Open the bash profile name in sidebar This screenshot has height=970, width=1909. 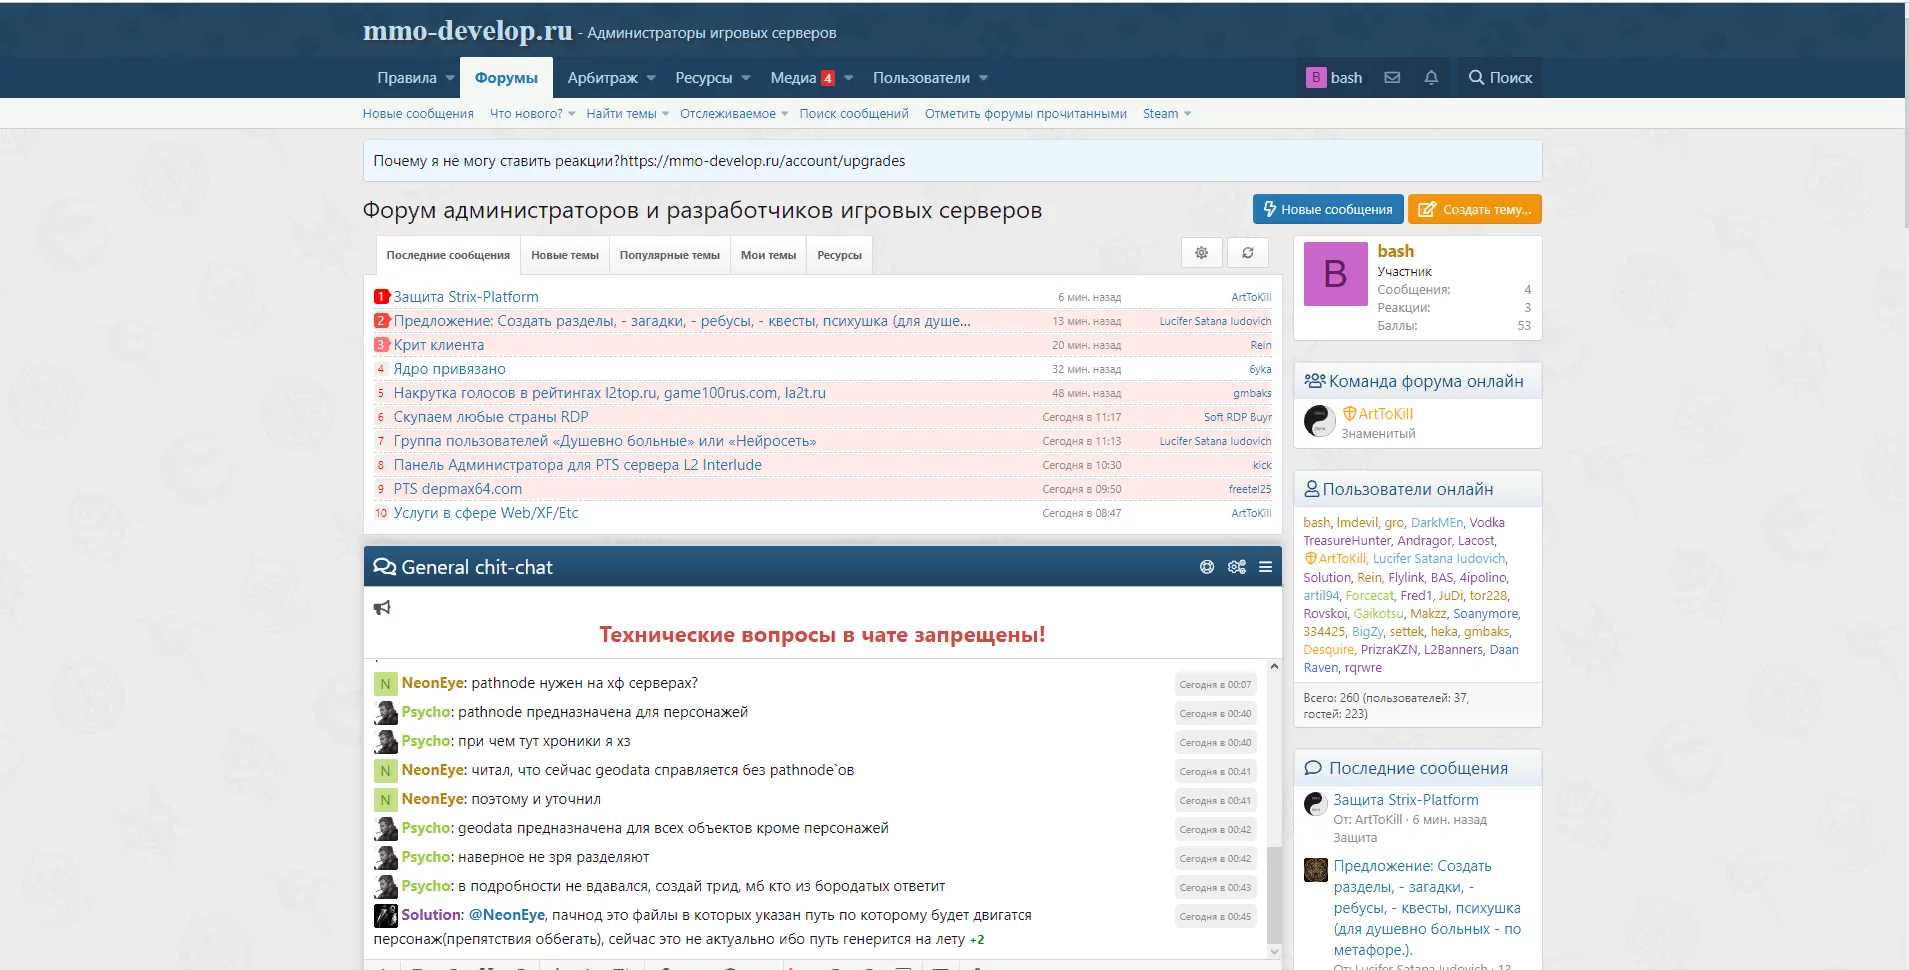tap(1395, 251)
